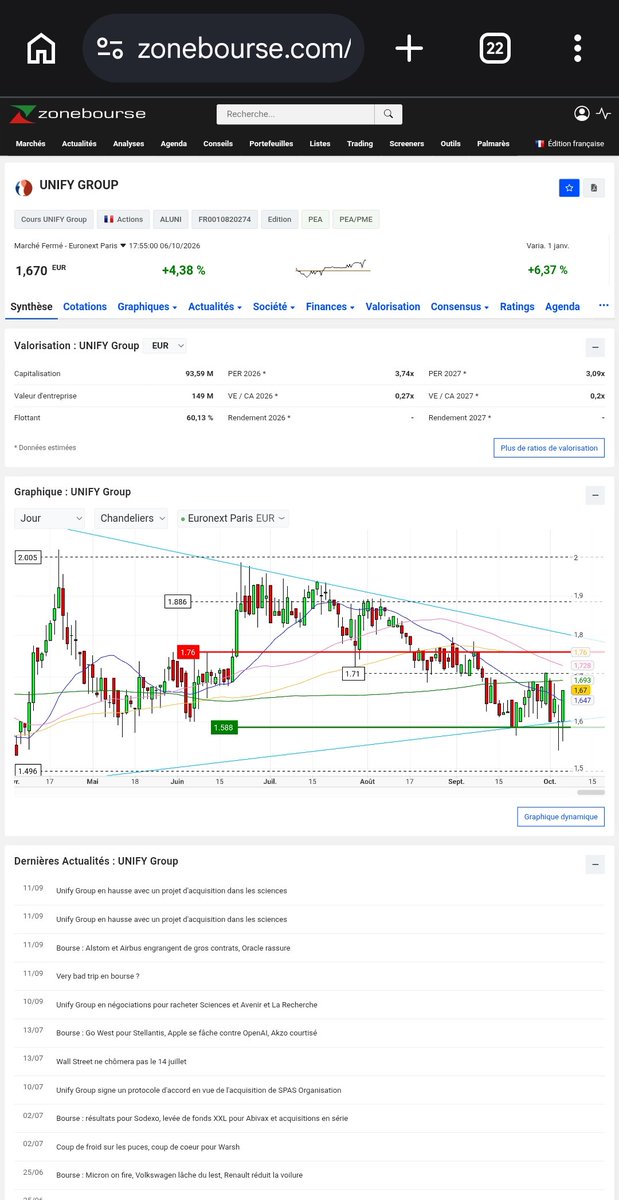Click the PEA/PME tag

(x=357, y=219)
